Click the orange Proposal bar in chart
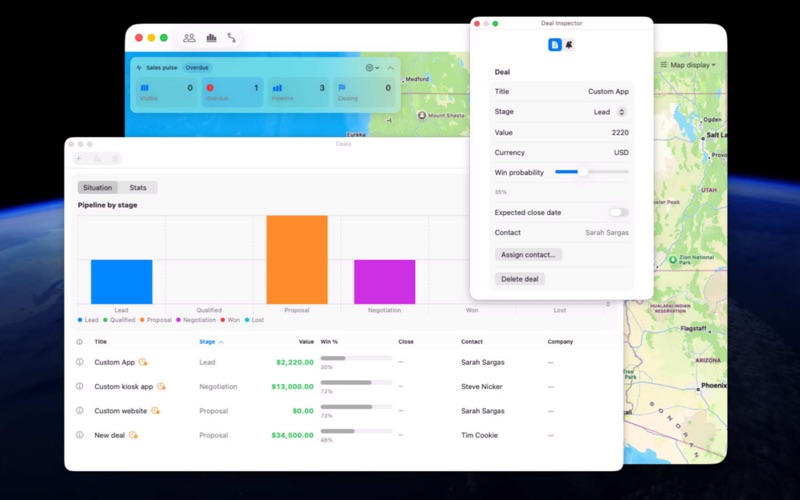 click(297, 260)
